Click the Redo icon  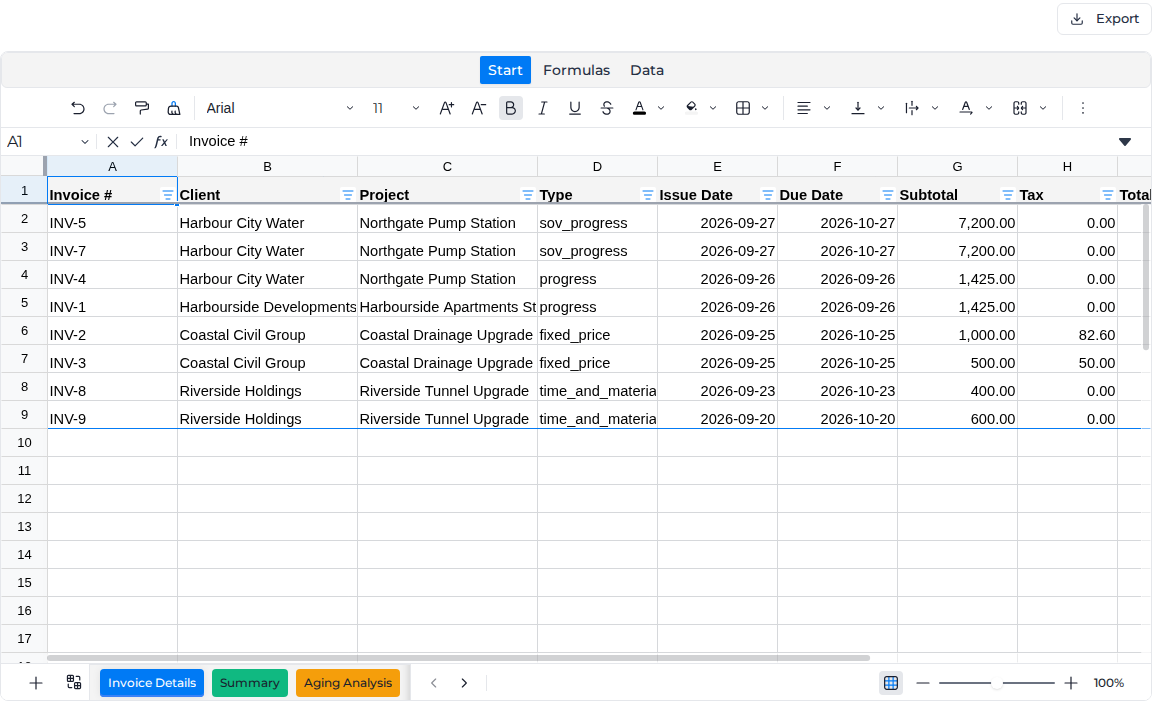point(109,108)
